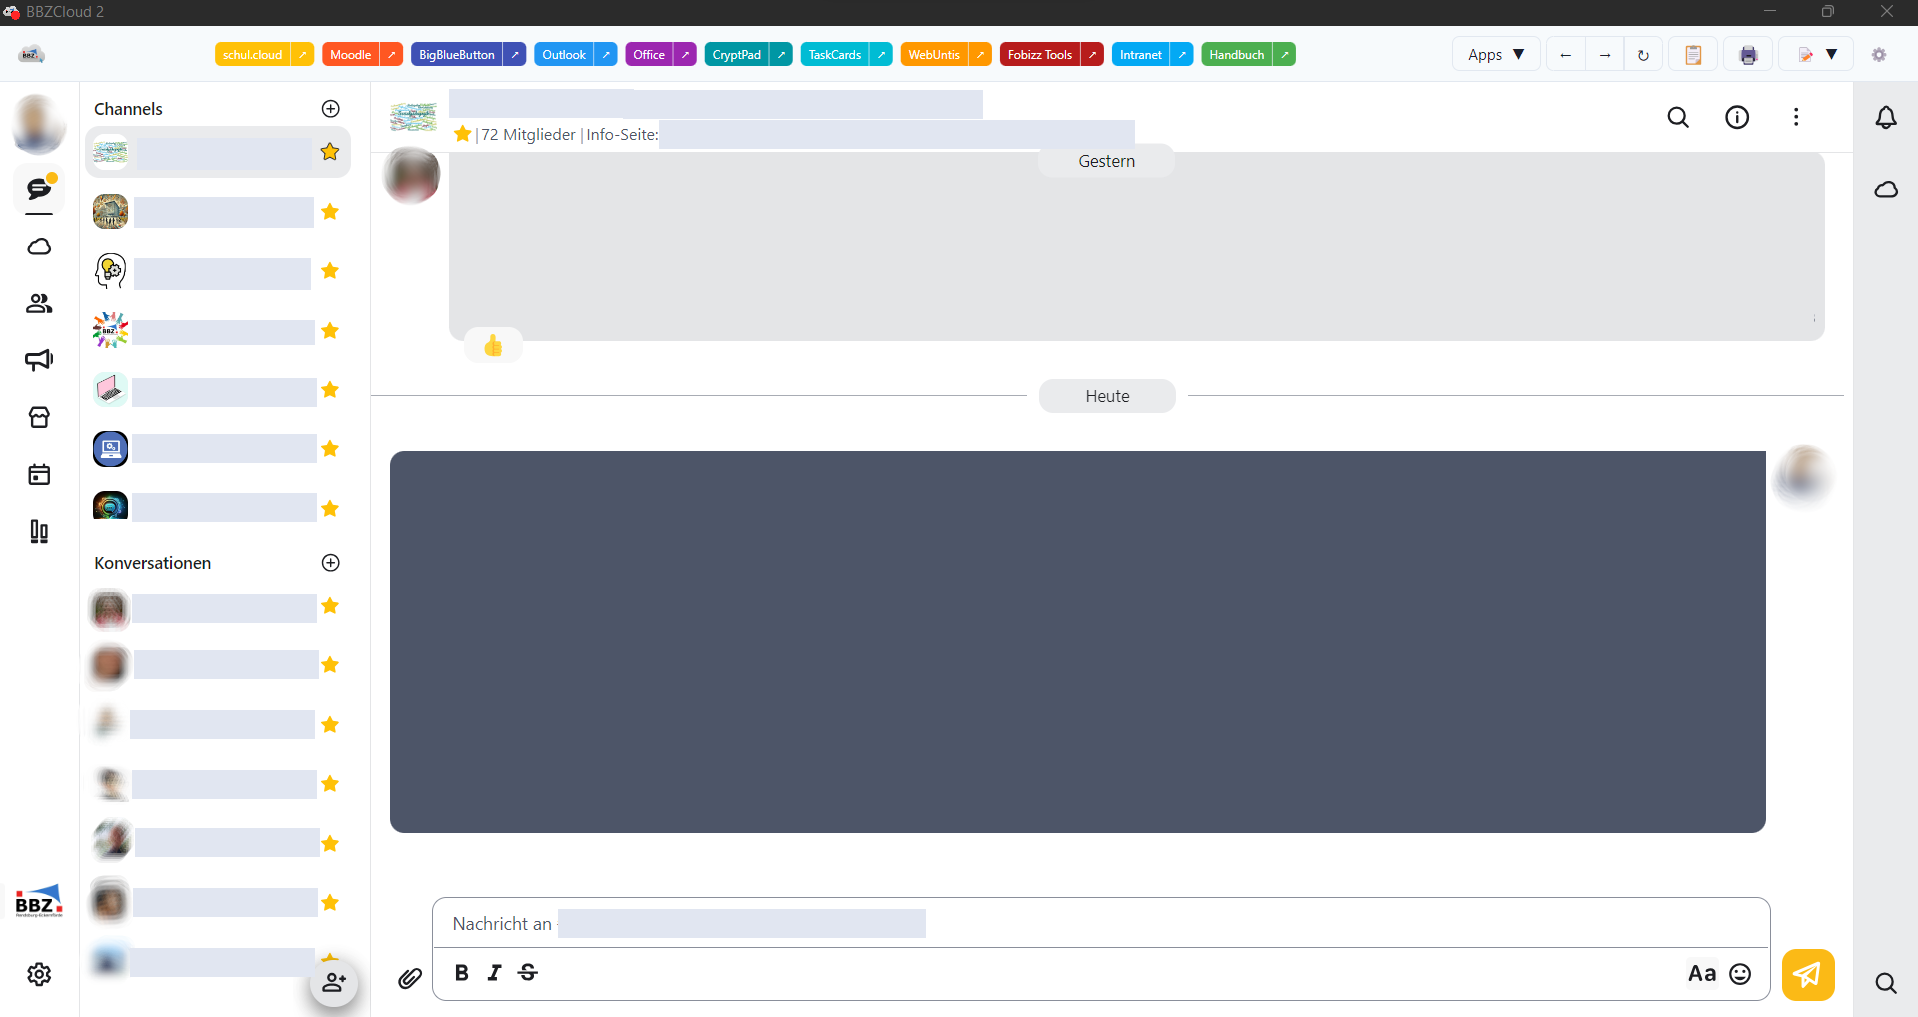
Task: Click the thumbs up reaction
Action: [493, 346]
